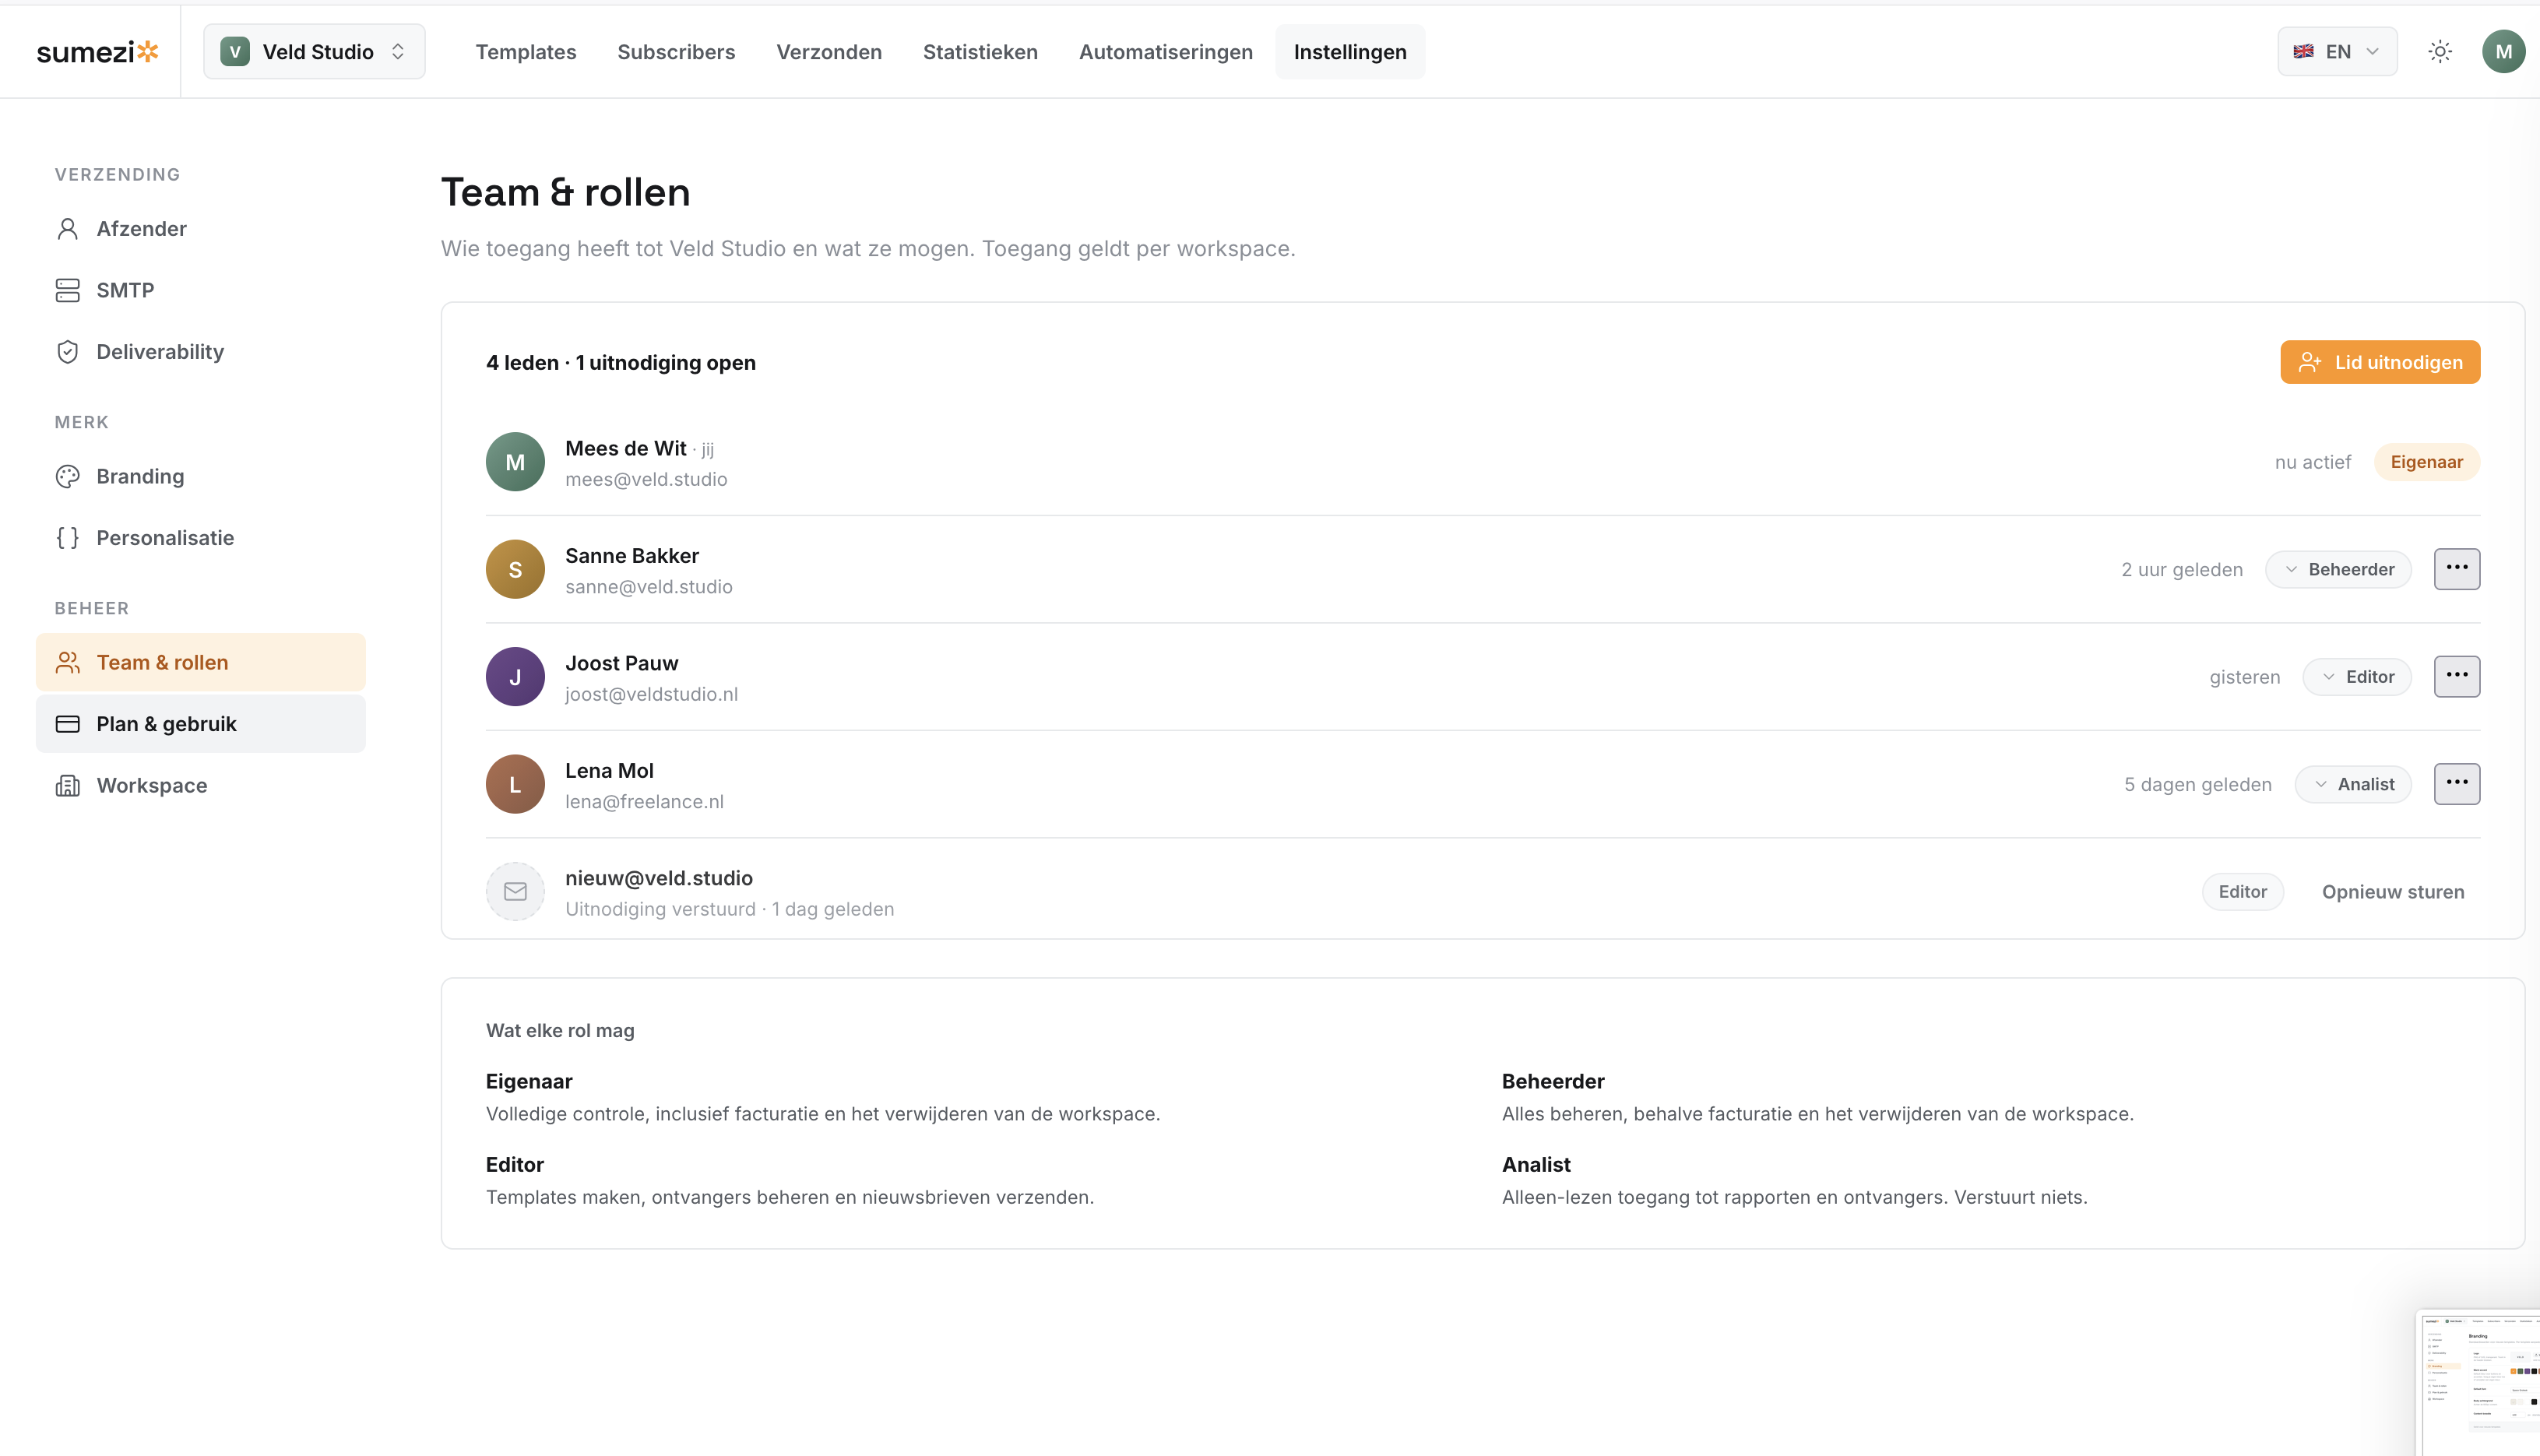The width and height of the screenshot is (2540, 1456).
Task: Open the M user avatar menu
Action: [2503, 51]
